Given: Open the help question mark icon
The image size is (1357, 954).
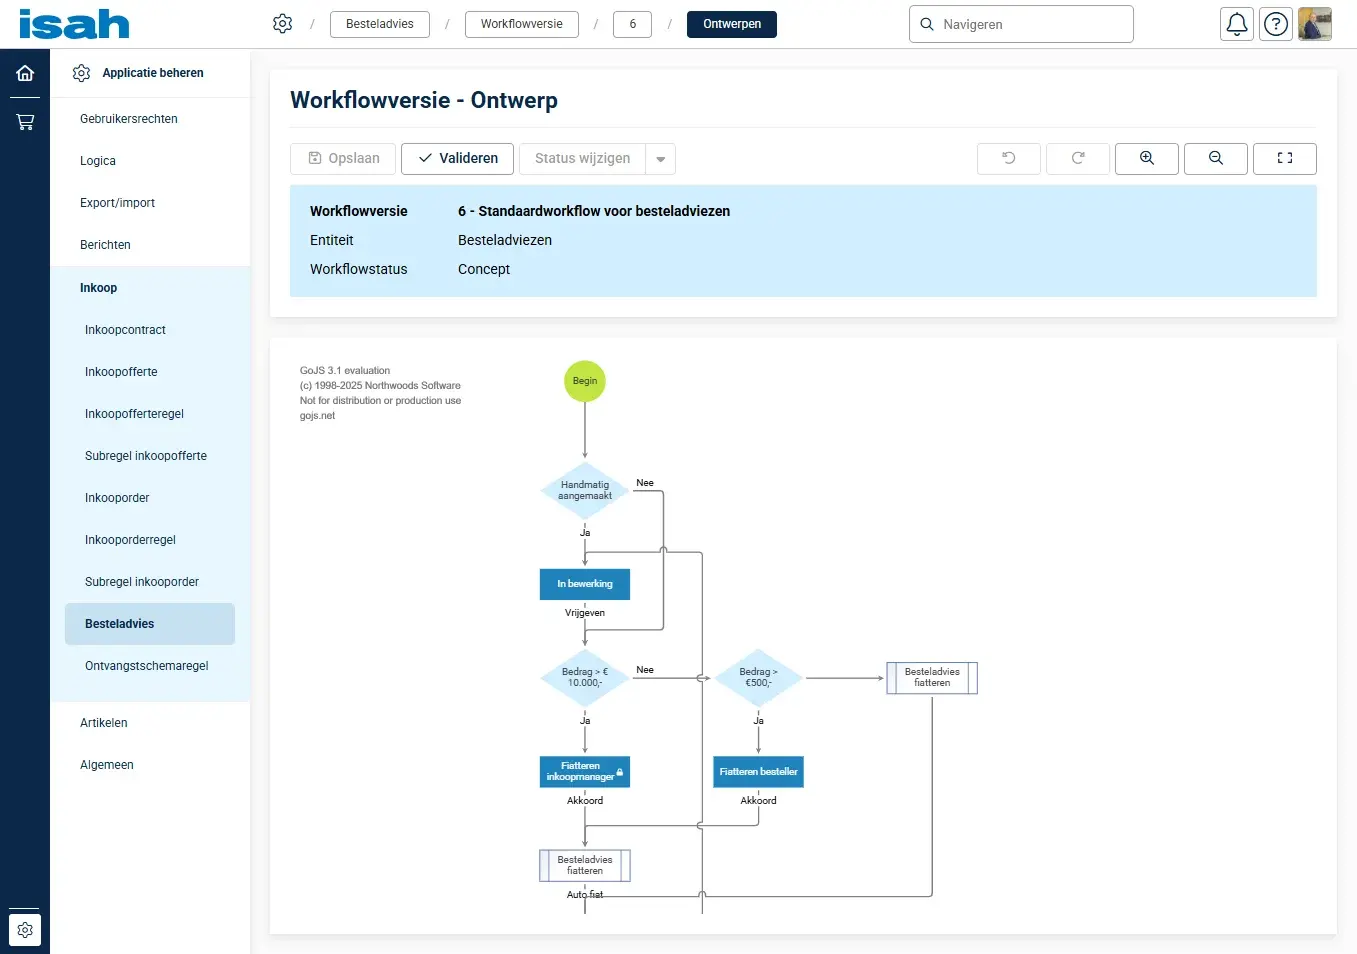Looking at the screenshot, I should (1276, 24).
